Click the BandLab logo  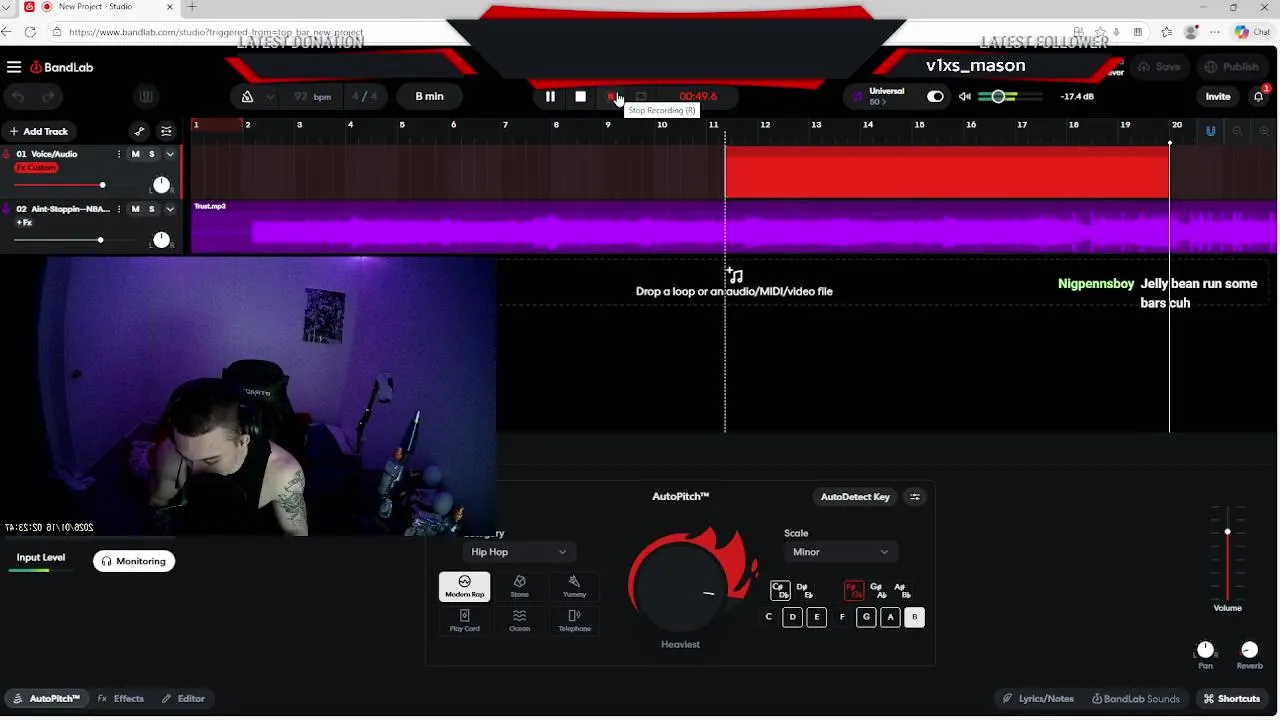click(62, 67)
